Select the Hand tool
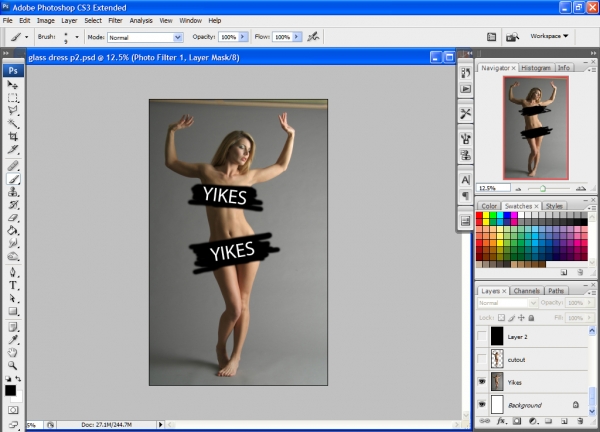The height and width of the screenshot is (432, 600). pyautogui.click(x=13, y=352)
